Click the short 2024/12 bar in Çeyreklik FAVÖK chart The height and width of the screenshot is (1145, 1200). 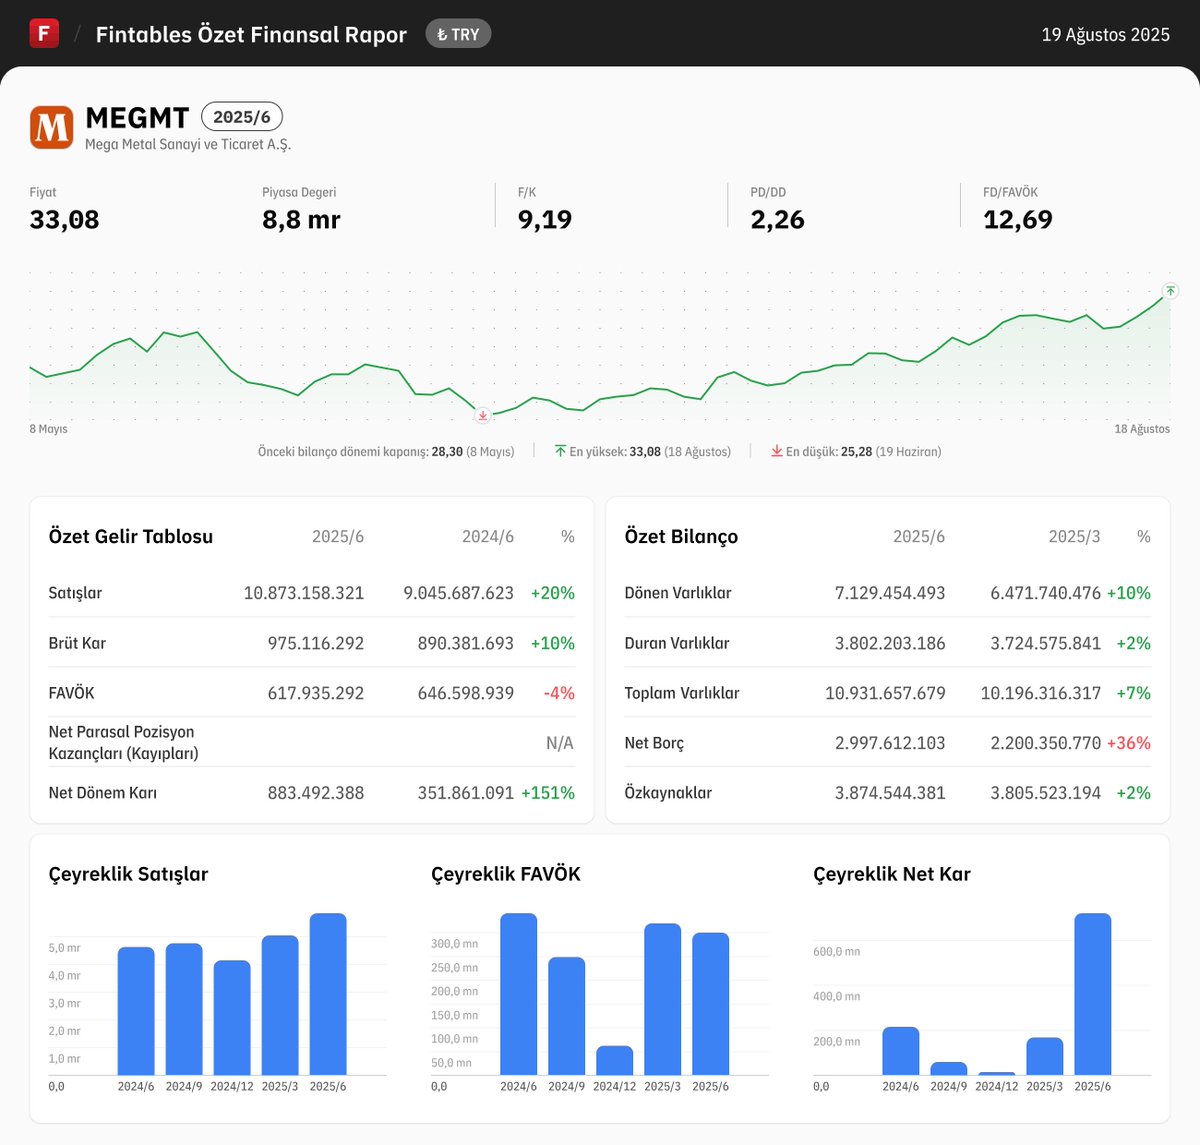coord(613,1060)
